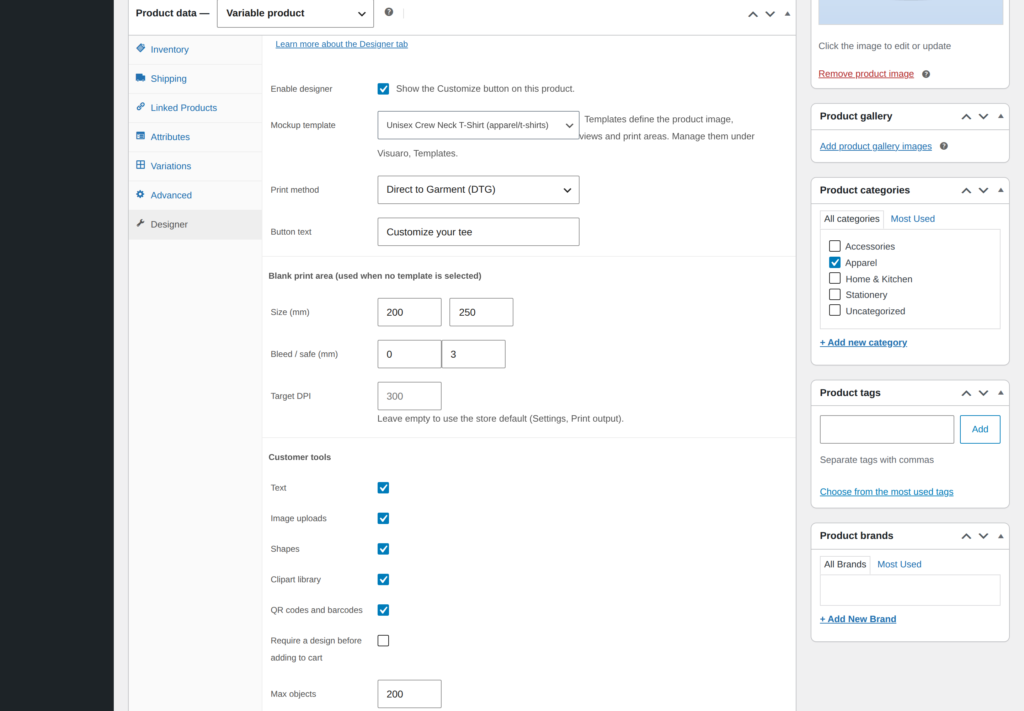Click the Max objects field
The width and height of the screenshot is (1024, 711).
pyautogui.click(x=409, y=694)
